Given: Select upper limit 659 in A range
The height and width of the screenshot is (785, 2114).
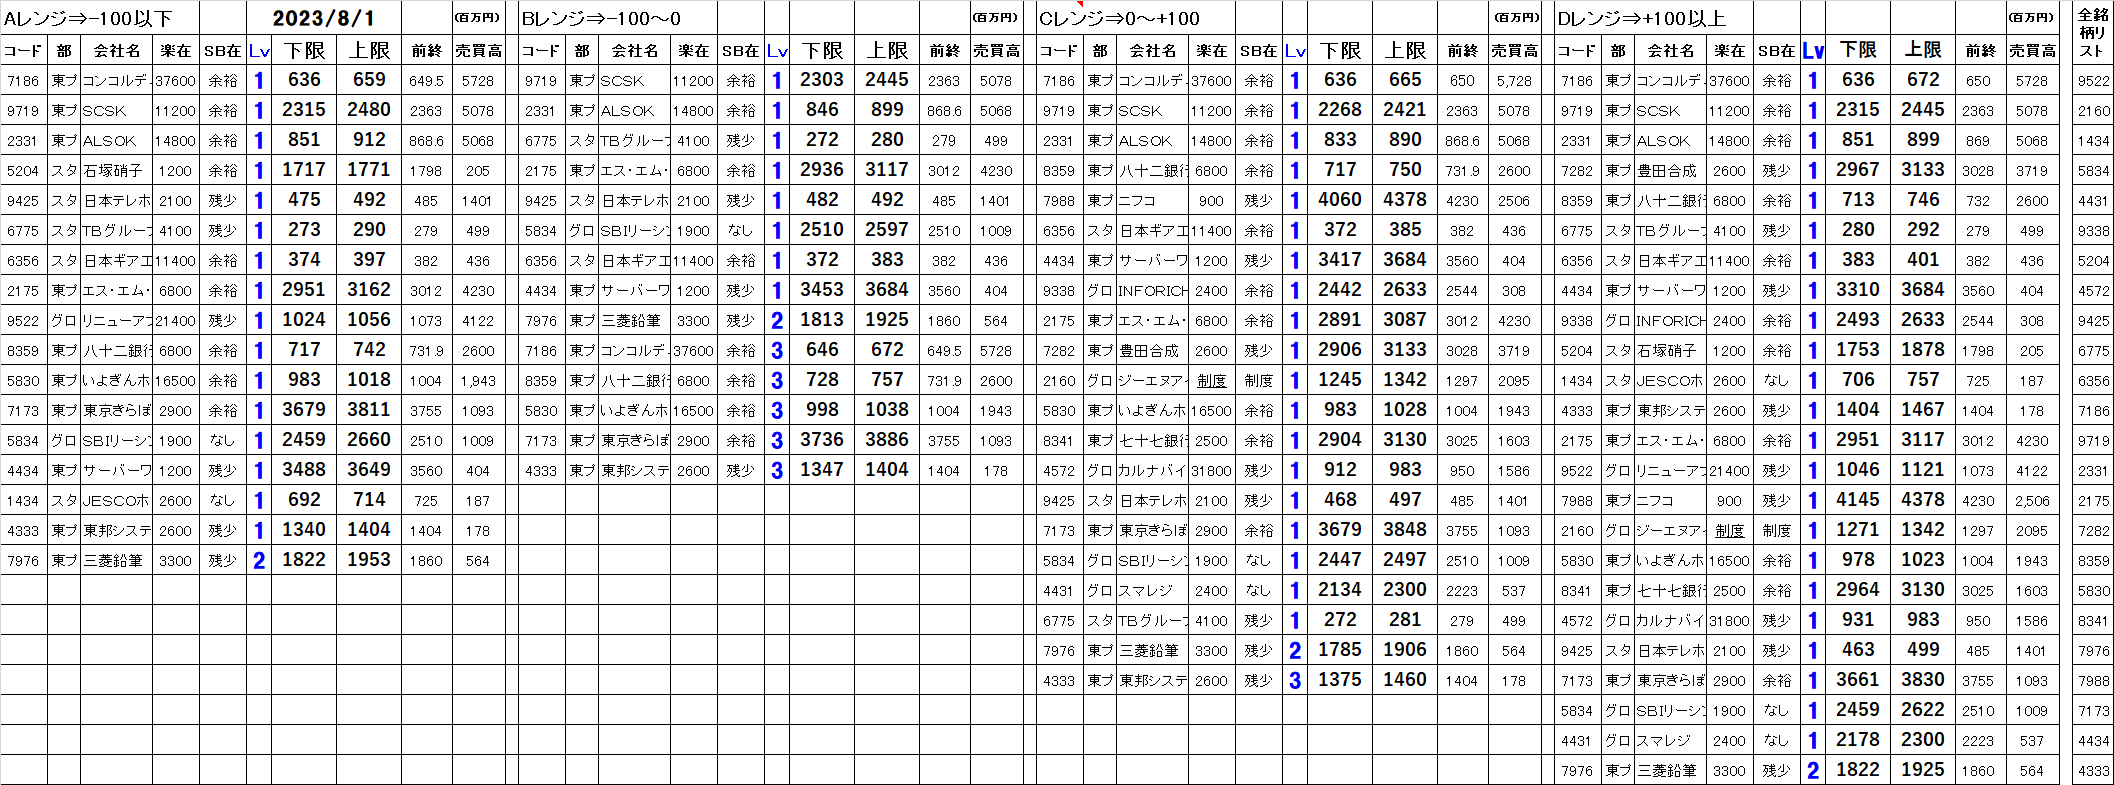Looking at the screenshot, I should click(x=369, y=80).
